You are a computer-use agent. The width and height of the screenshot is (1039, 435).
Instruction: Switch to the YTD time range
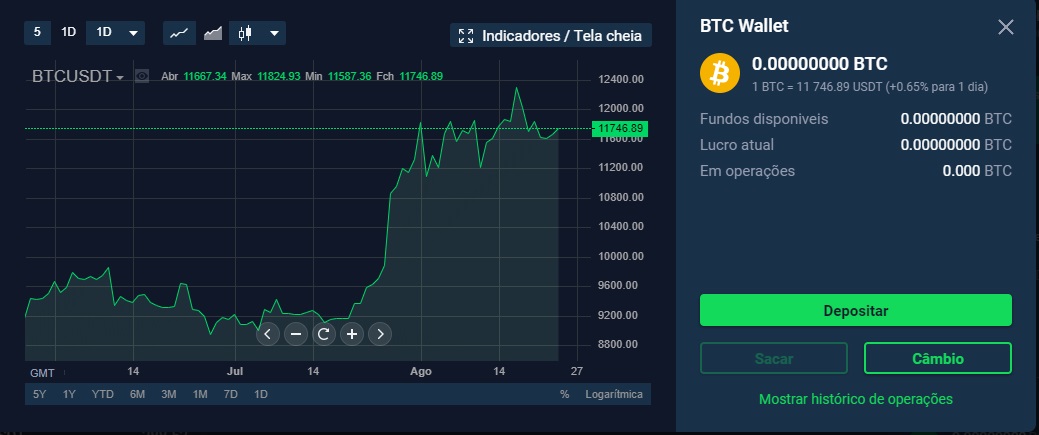tap(103, 394)
